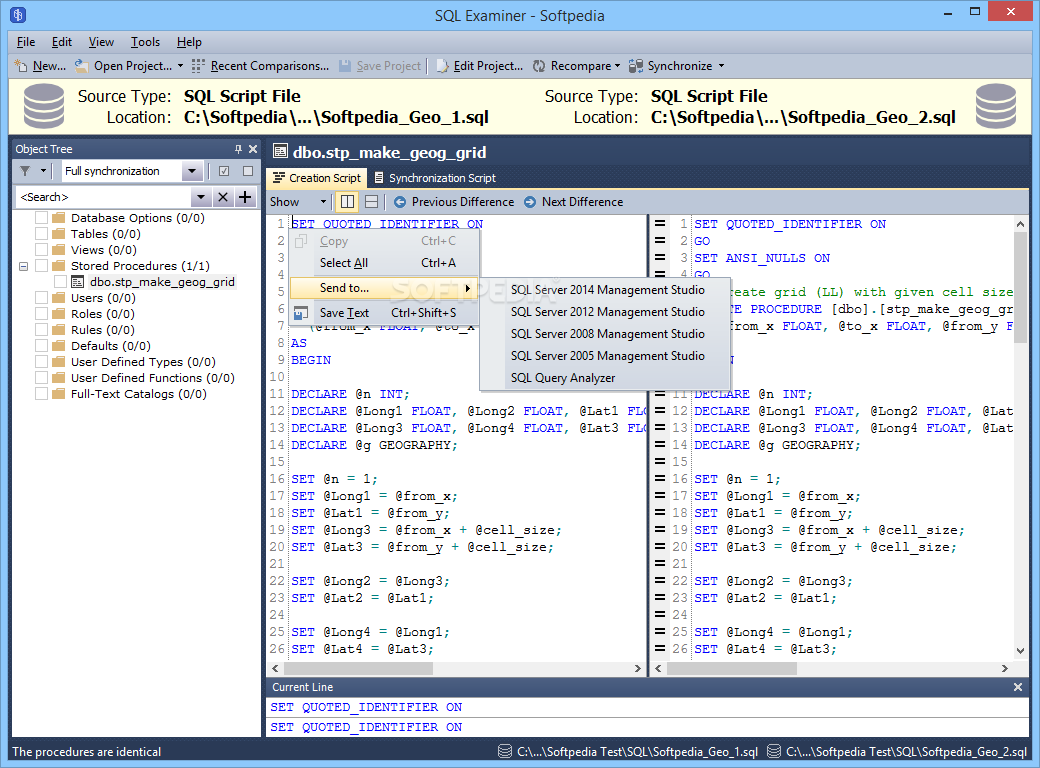
Task: Check the Users (0/0) checkbox
Action: pyautogui.click(x=41, y=298)
